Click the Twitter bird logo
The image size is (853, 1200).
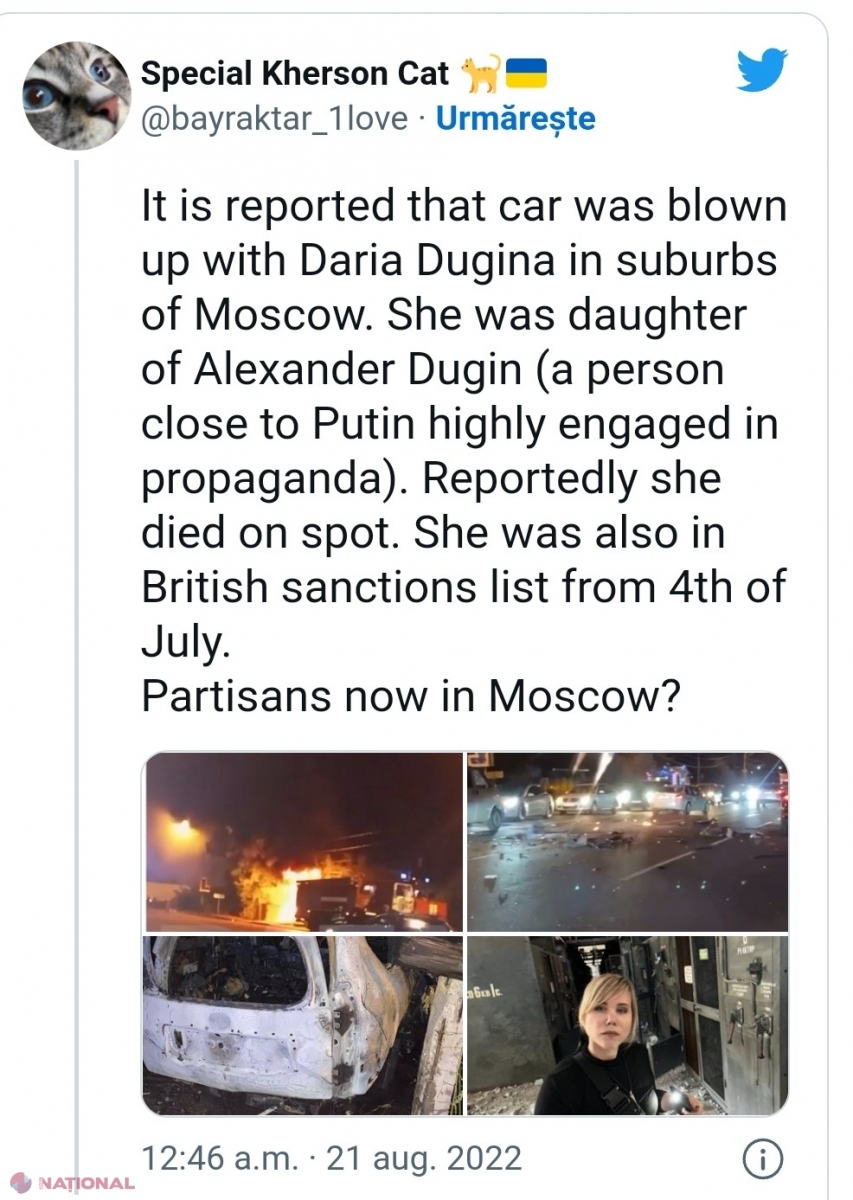tap(762, 71)
